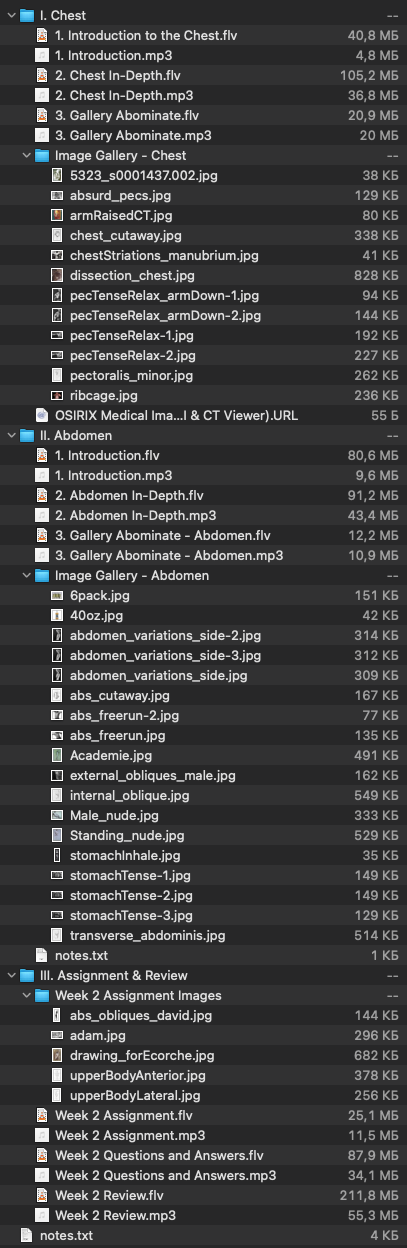The width and height of the screenshot is (407, 1248).
Task: Select the upperBodyLateral.jpg file
Action: (x=203, y=1095)
